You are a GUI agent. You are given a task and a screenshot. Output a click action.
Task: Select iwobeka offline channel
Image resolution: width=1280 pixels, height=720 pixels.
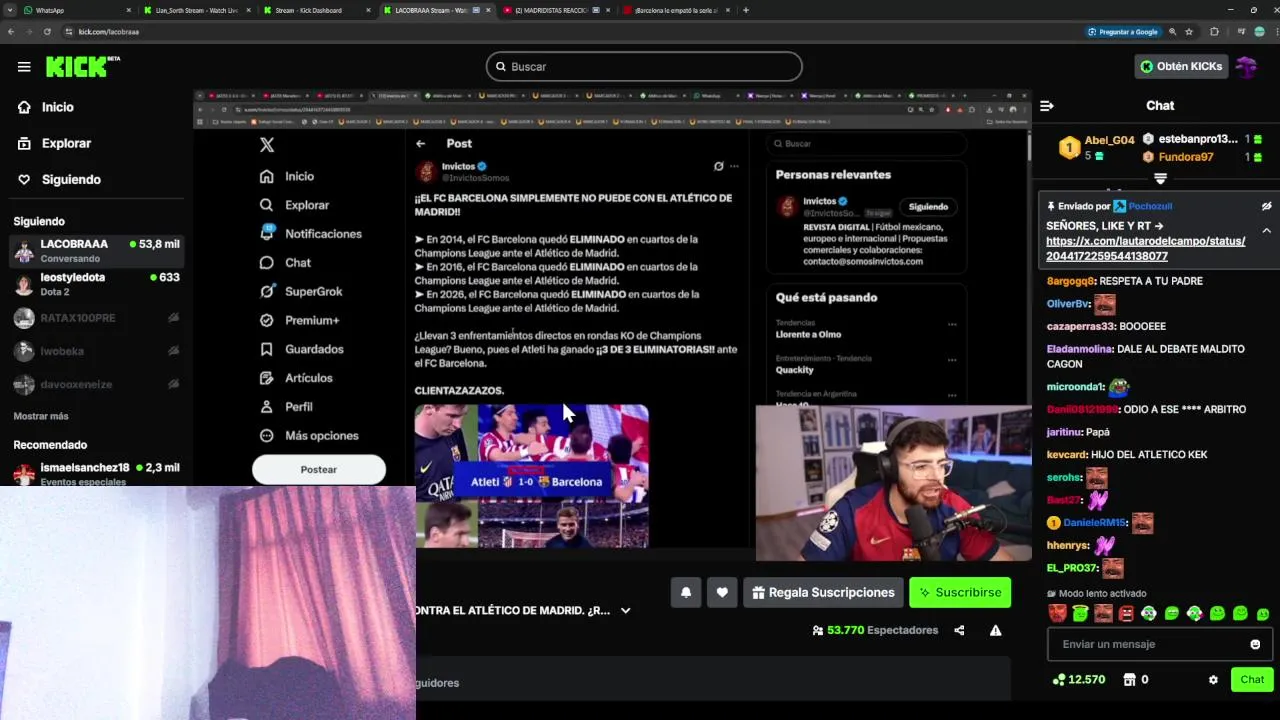pyautogui.click(x=96, y=351)
